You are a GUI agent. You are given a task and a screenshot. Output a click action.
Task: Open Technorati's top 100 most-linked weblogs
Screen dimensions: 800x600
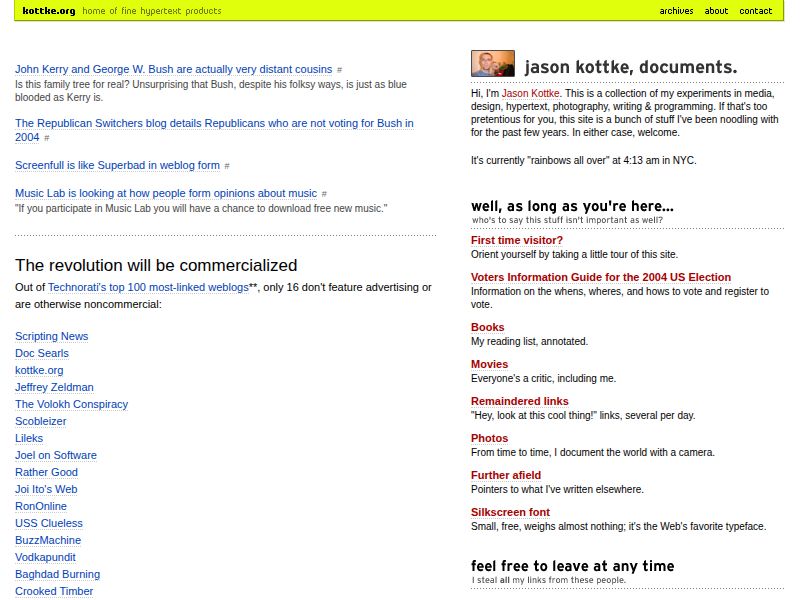(148, 287)
